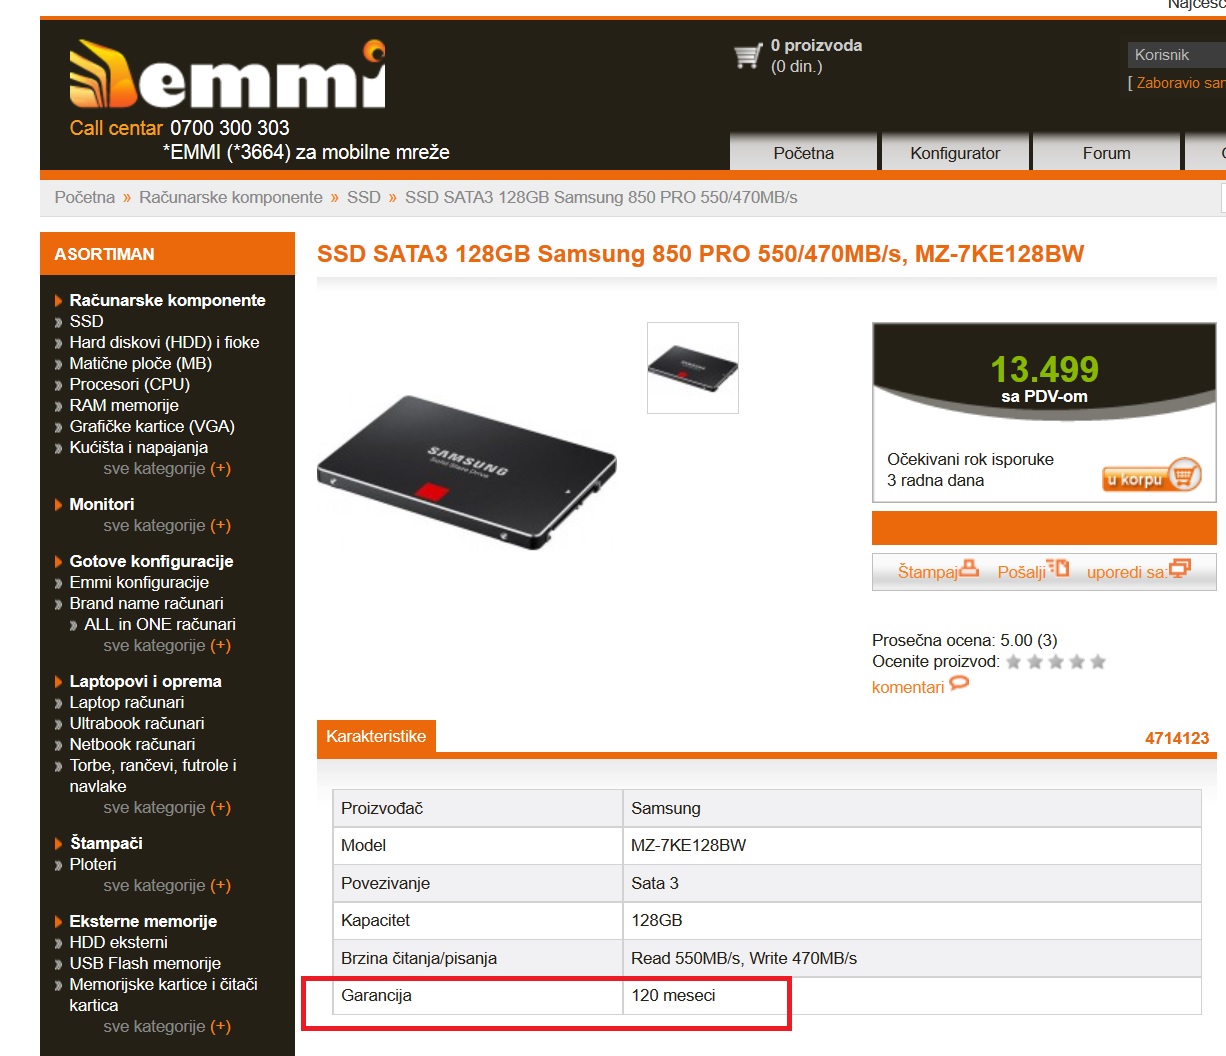Open the Konfigurator tab
The width and height of the screenshot is (1226, 1056).
click(x=955, y=153)
